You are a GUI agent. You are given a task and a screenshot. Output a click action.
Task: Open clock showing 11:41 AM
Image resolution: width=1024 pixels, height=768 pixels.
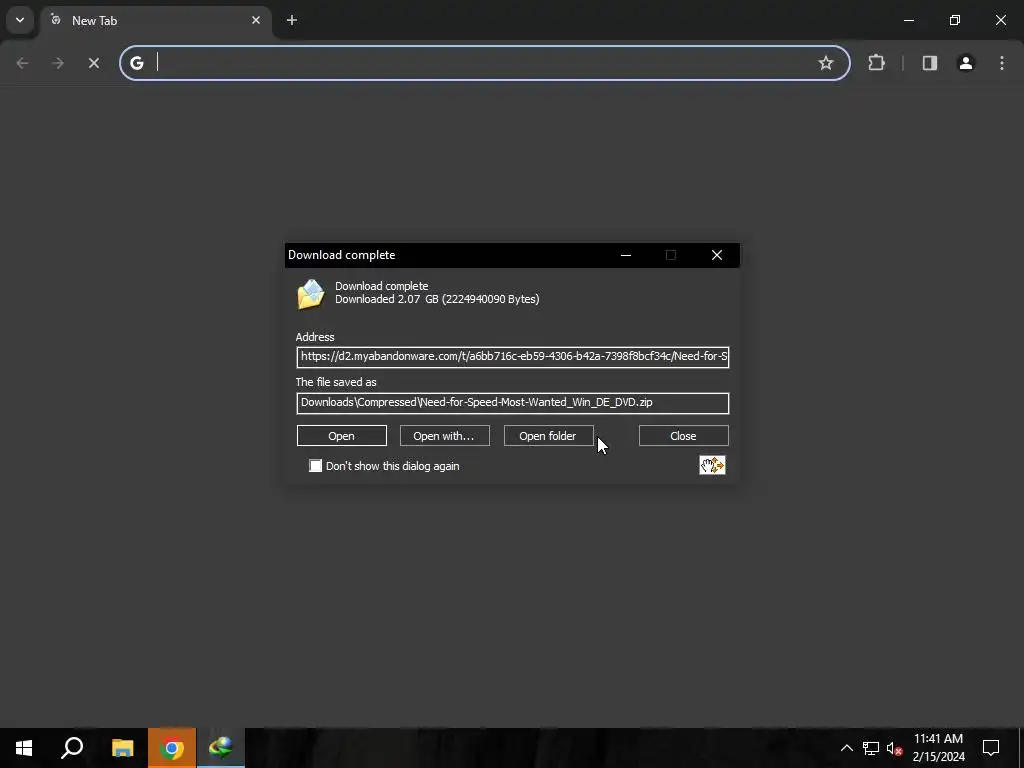(x=938, y=748)
